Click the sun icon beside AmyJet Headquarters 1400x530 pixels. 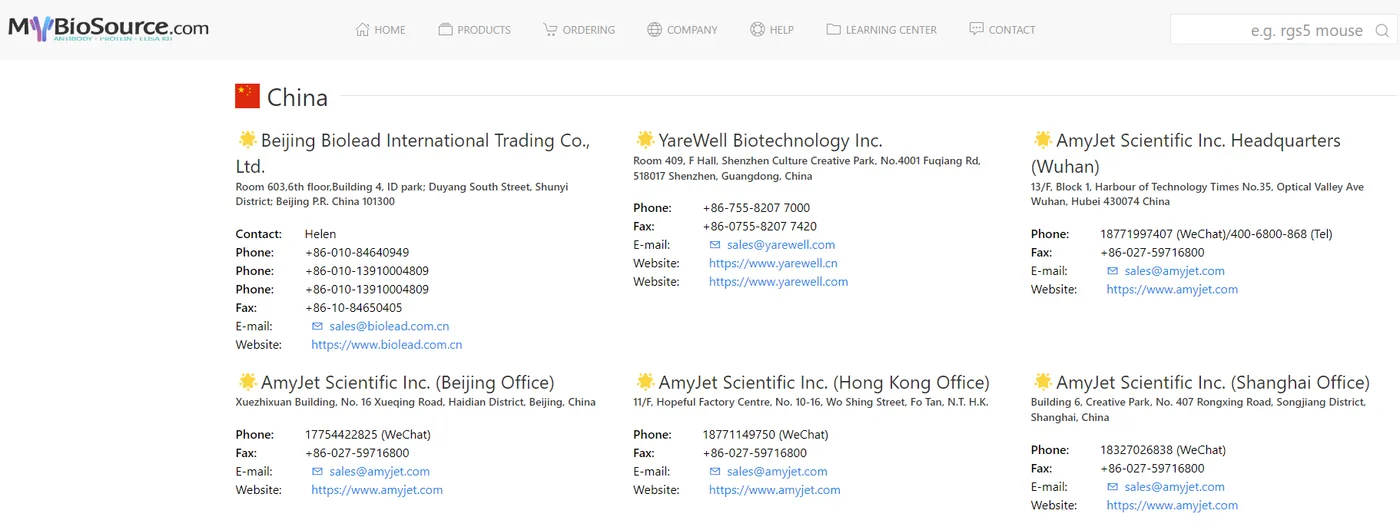(1043, 140)
